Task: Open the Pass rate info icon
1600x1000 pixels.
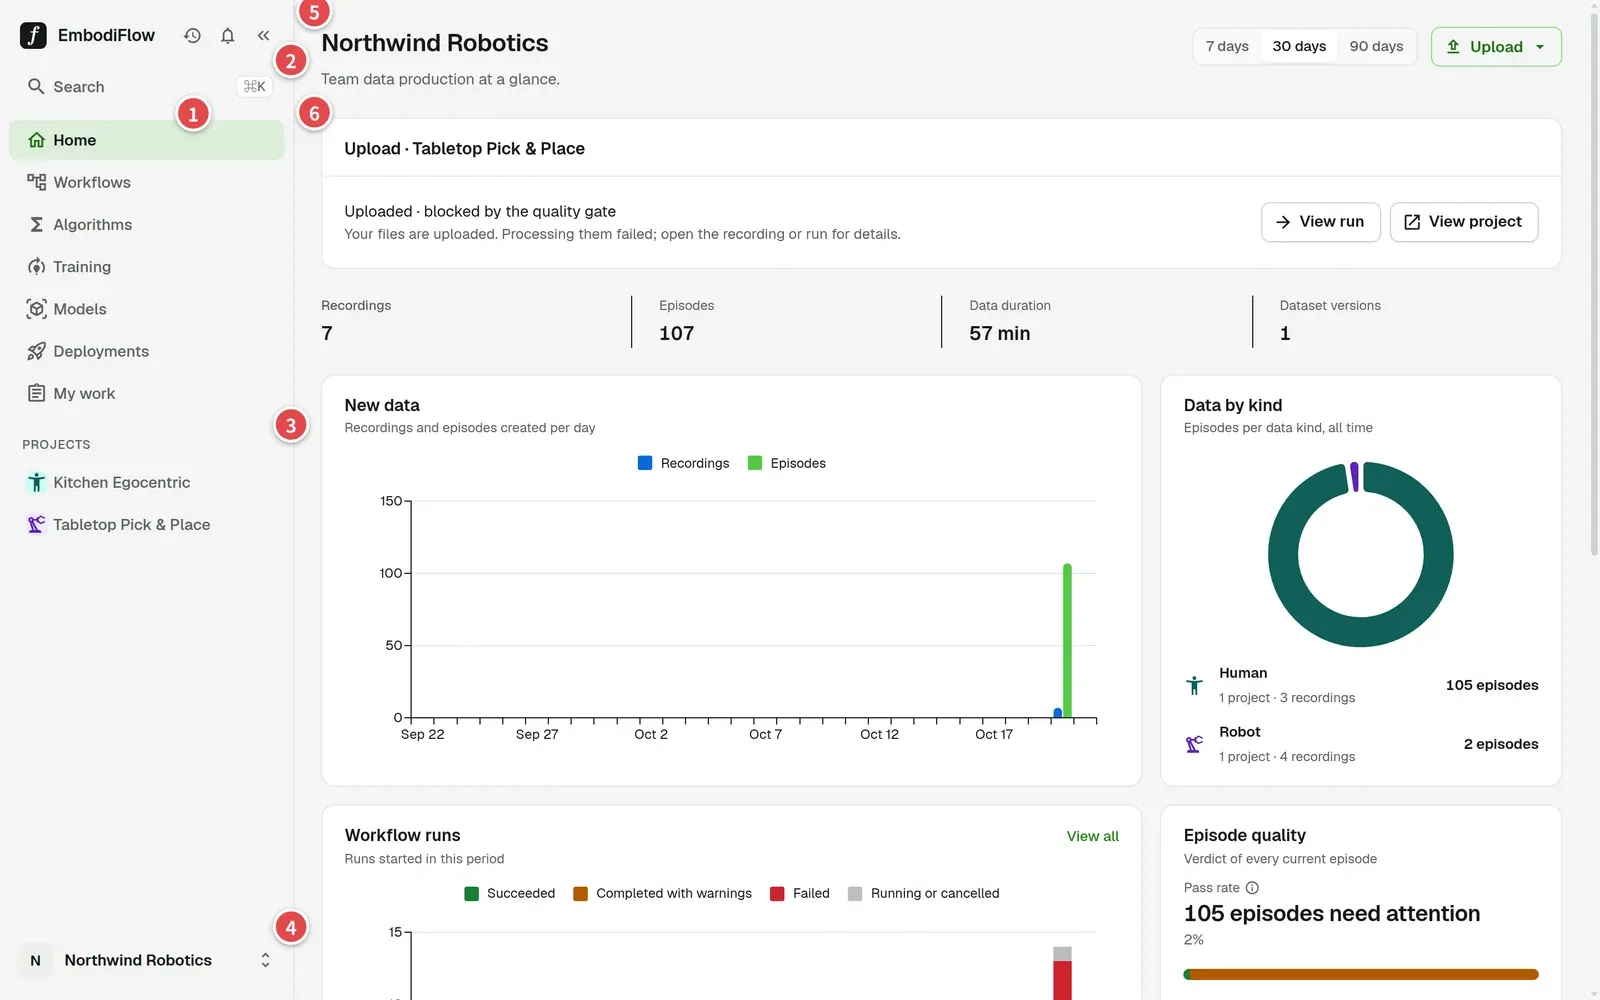Action: [1252, 888]
